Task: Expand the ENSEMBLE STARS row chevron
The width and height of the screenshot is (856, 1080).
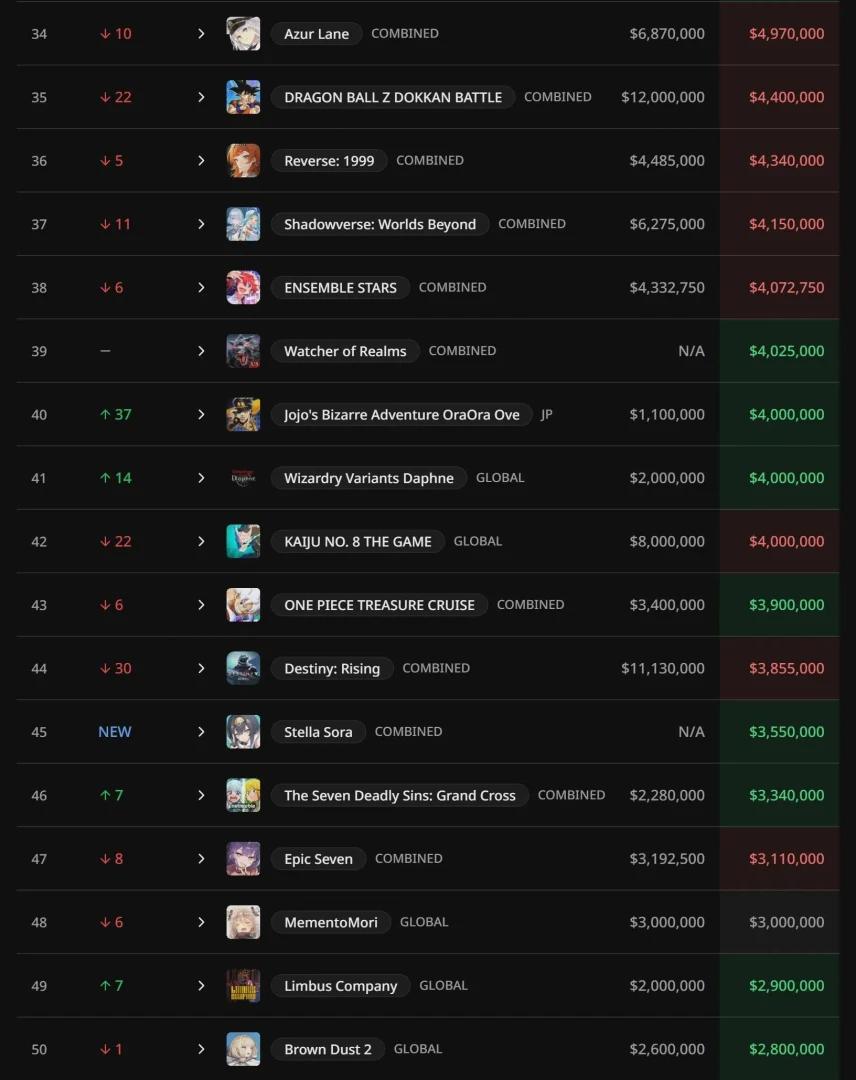Action: pyautogui.click(x=201, y=288)
